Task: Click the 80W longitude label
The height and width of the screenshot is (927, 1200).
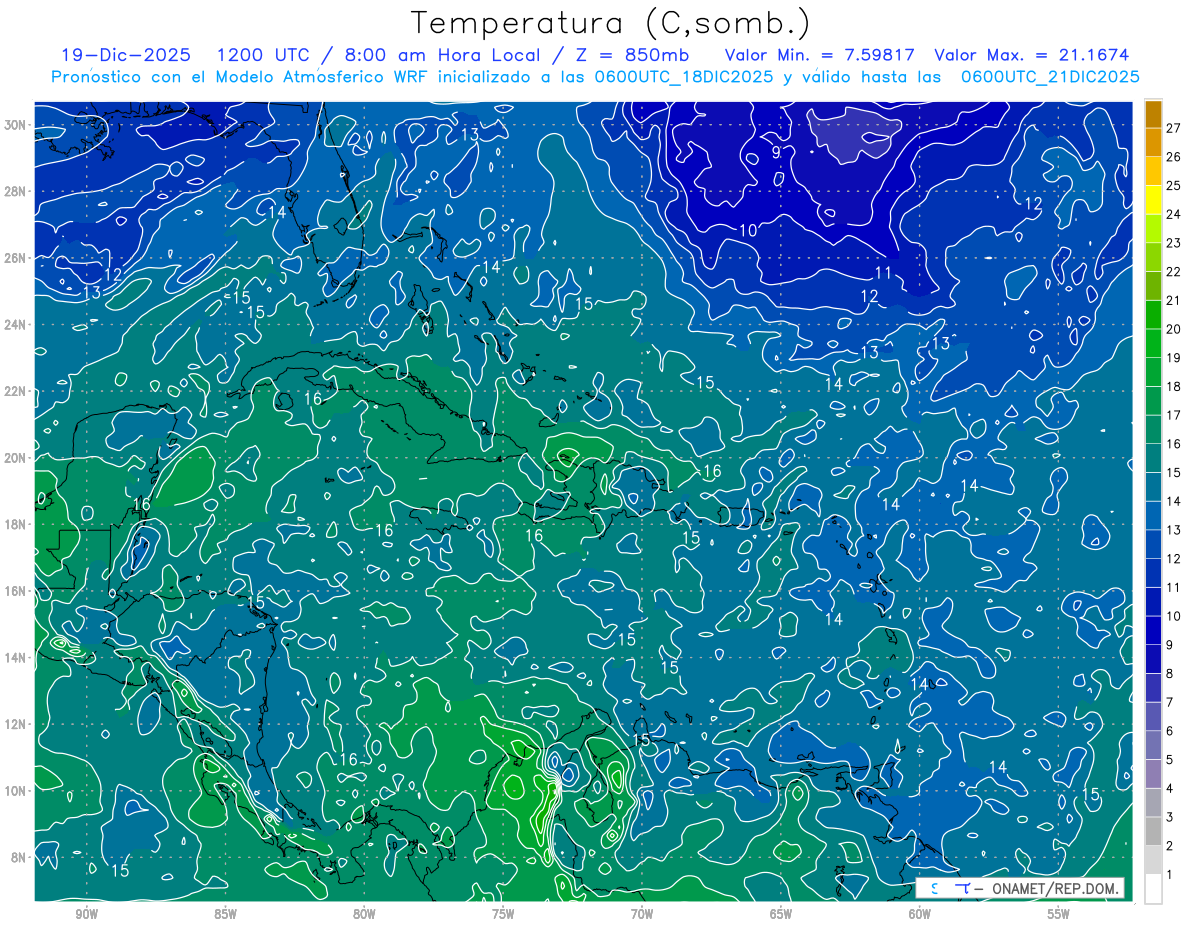Action: pyautogui.click(x=364, y=915)
